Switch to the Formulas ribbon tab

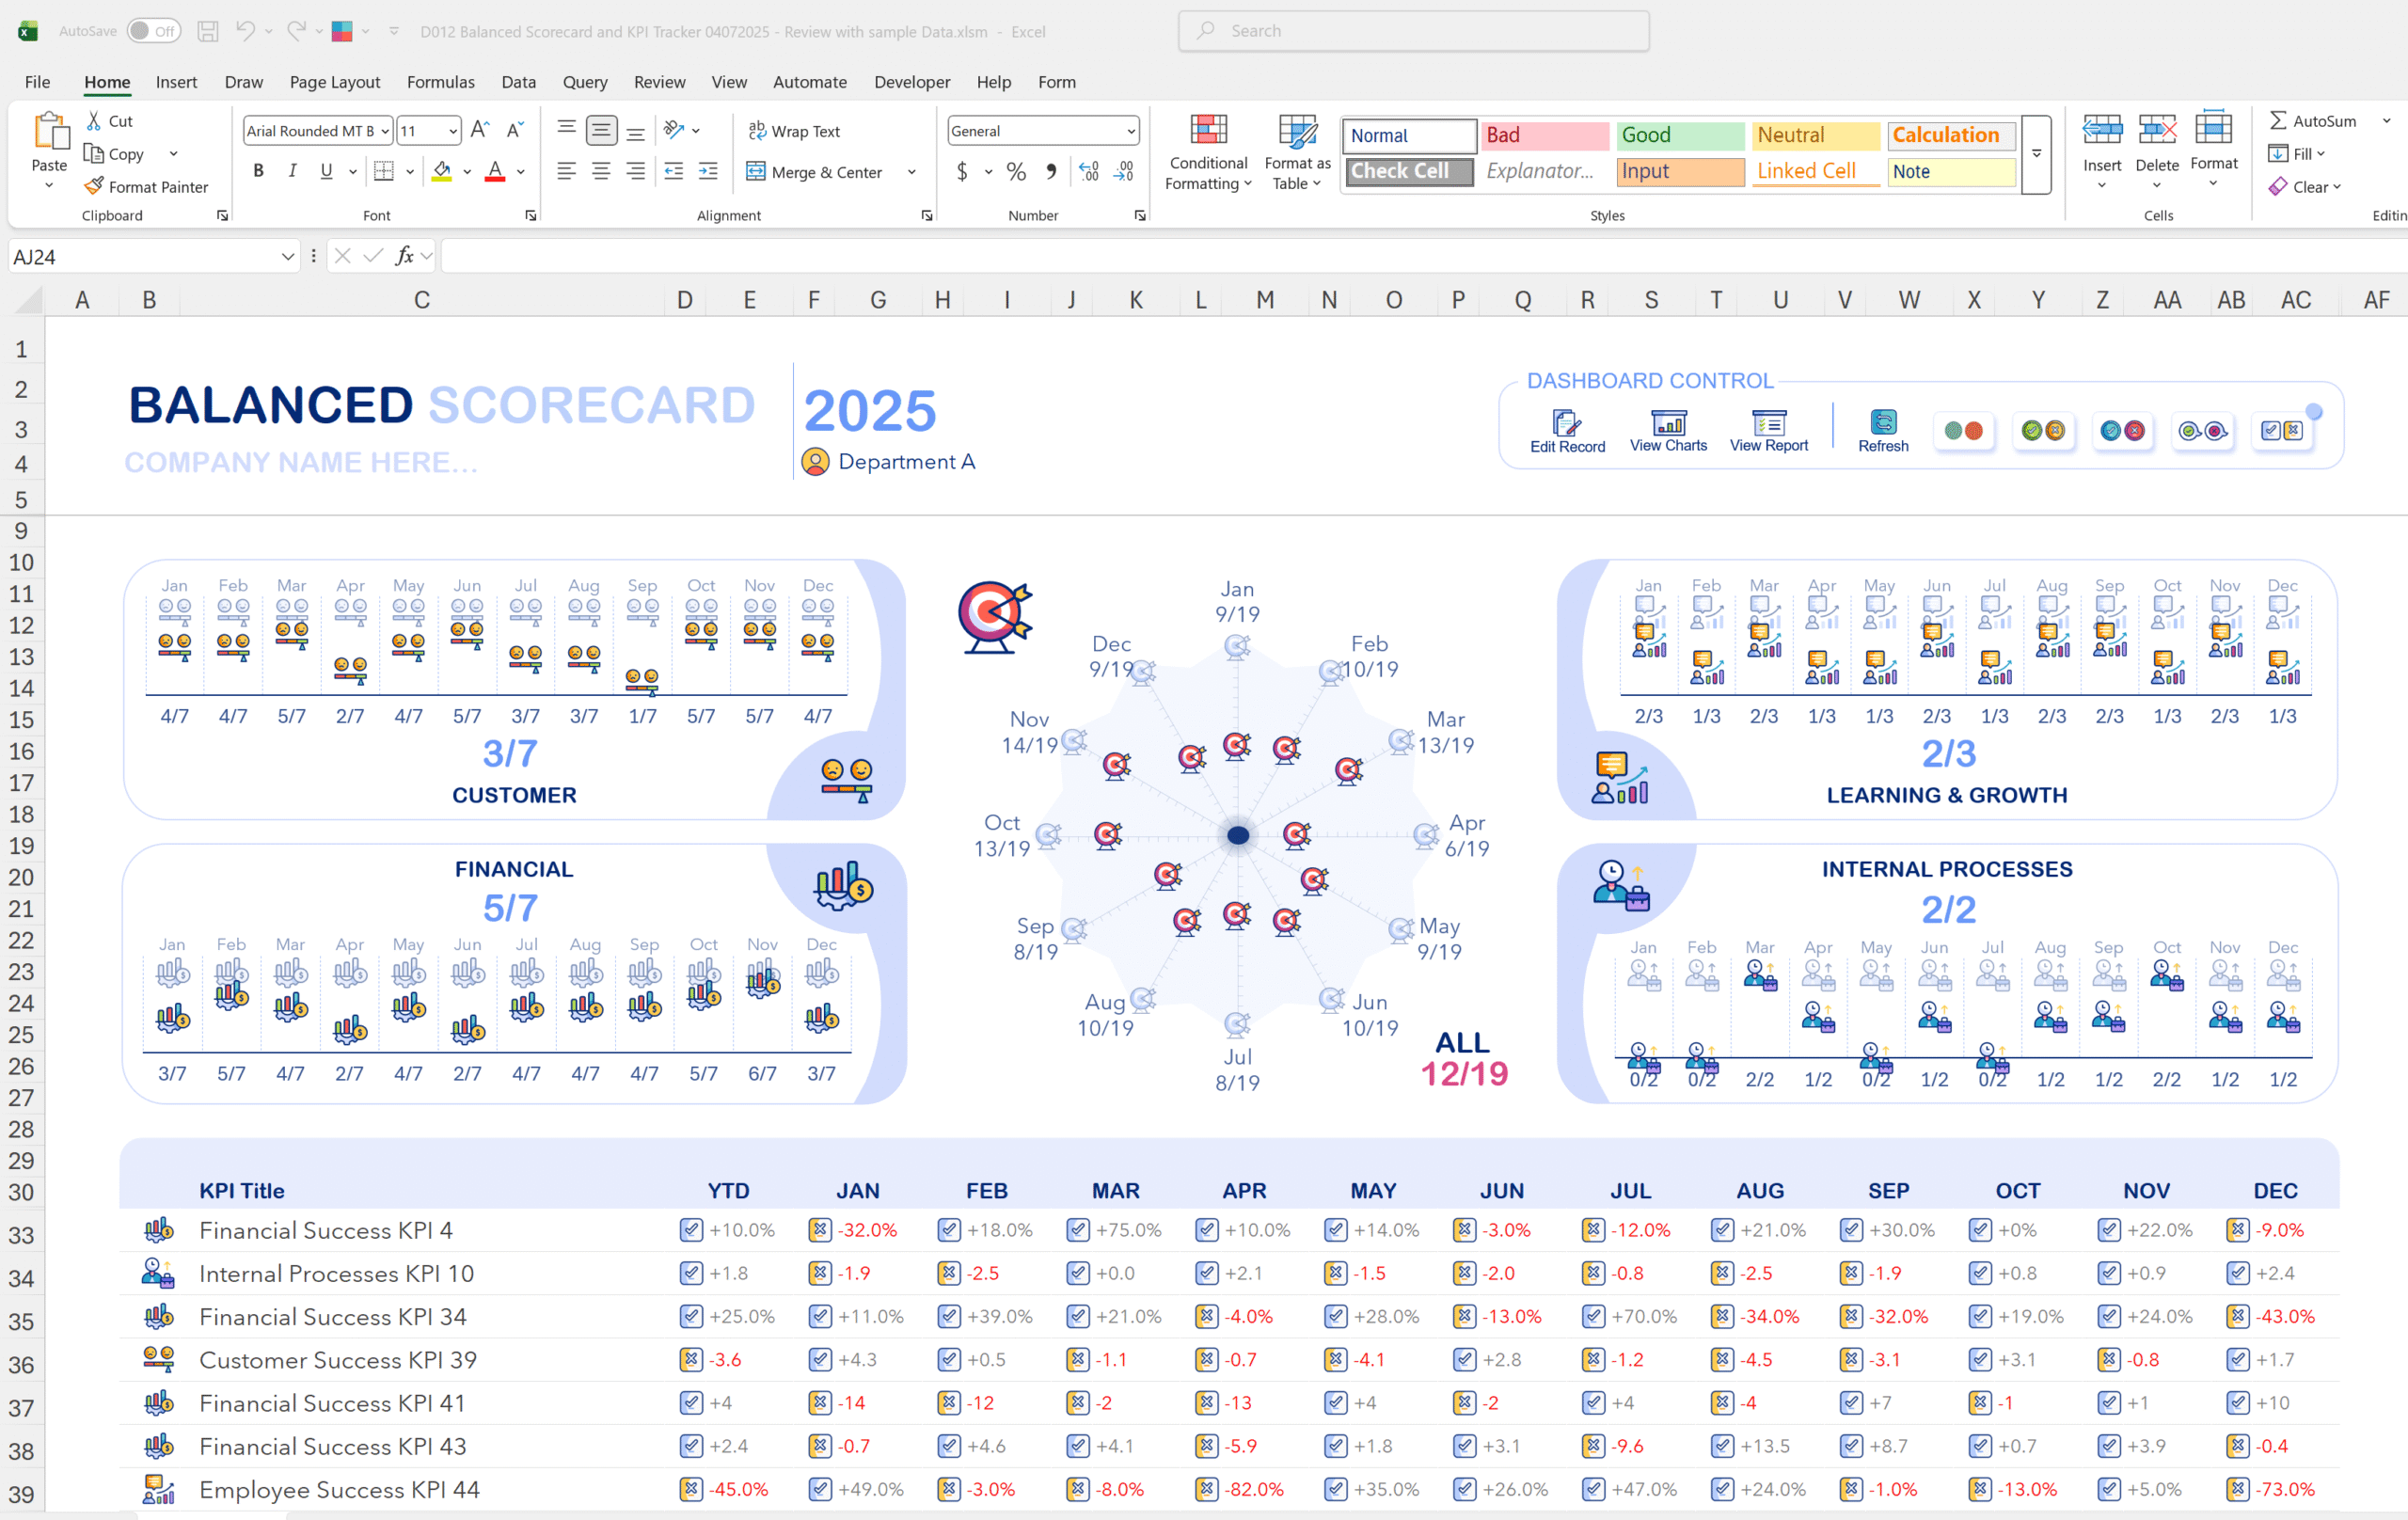click(440, 82)
